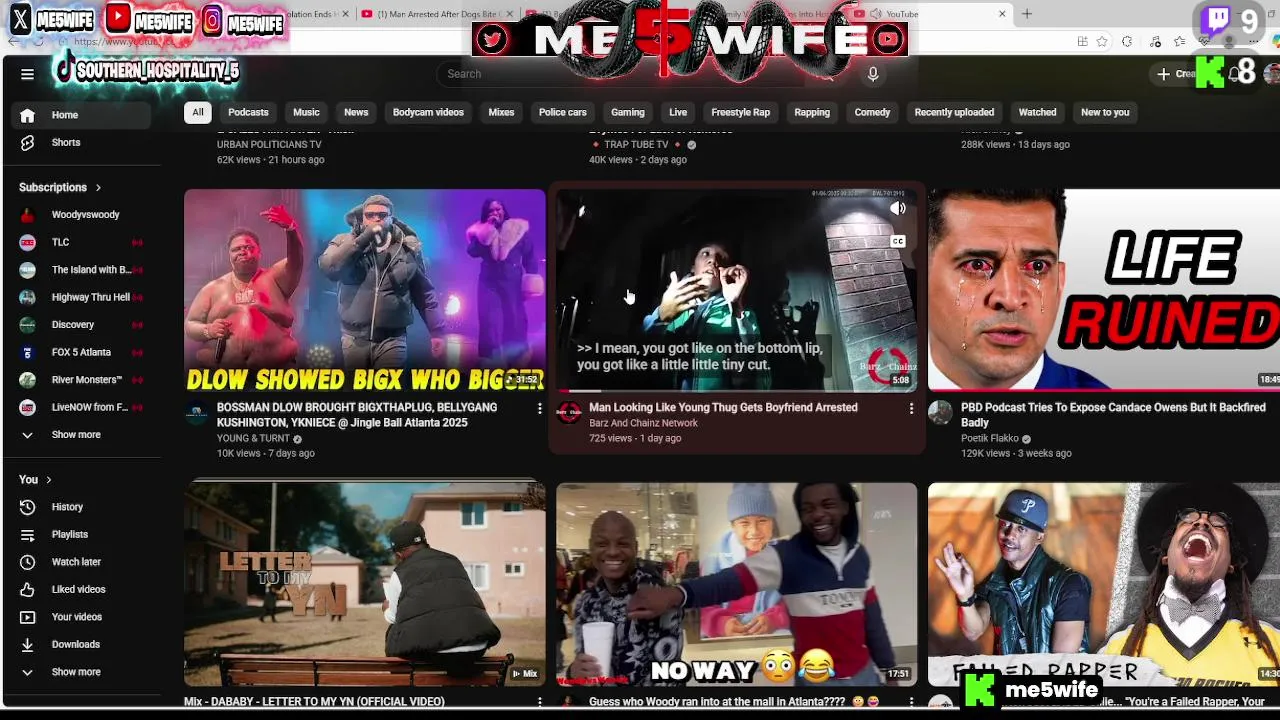Open FOX 5 Atlanta subscription

(80, 352)
